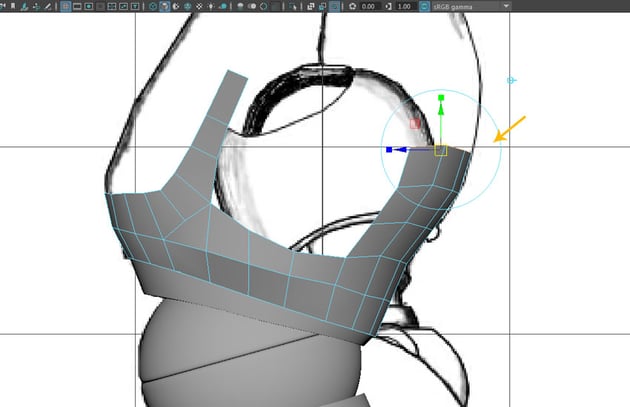Toggle X-Ray display mode
Image resolution: width=630 pixels, height=407 pixels.
point(311,6)
